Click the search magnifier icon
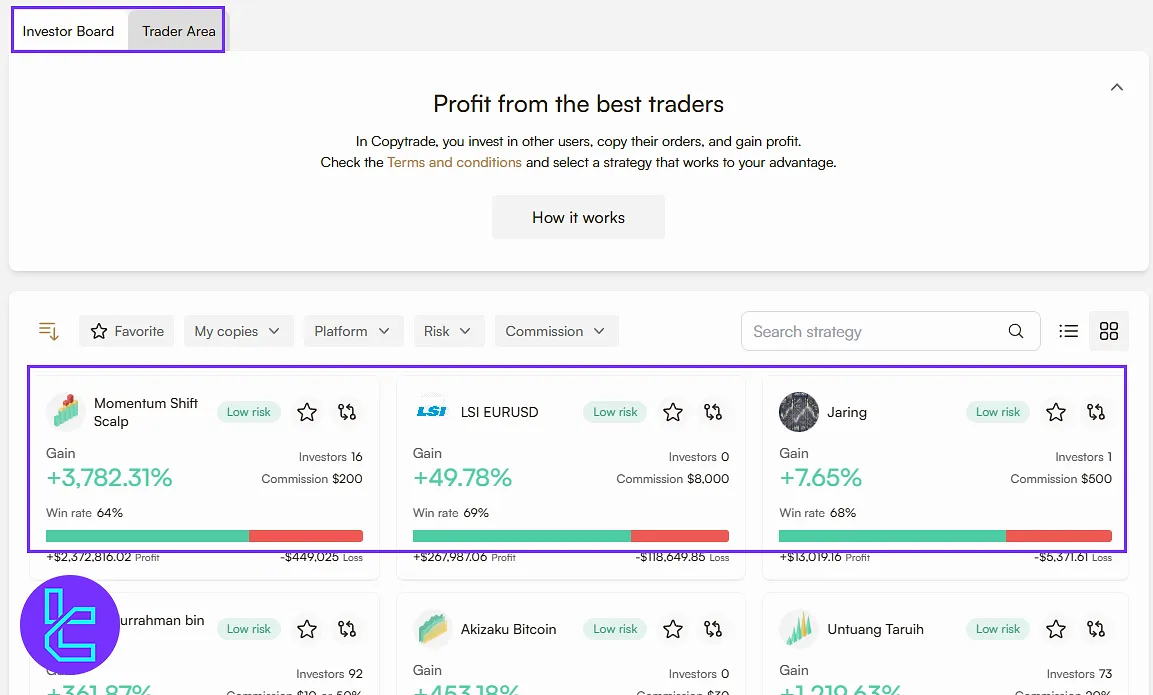The width and height of the screenshot is (1153, 695). click(1016, 331)
